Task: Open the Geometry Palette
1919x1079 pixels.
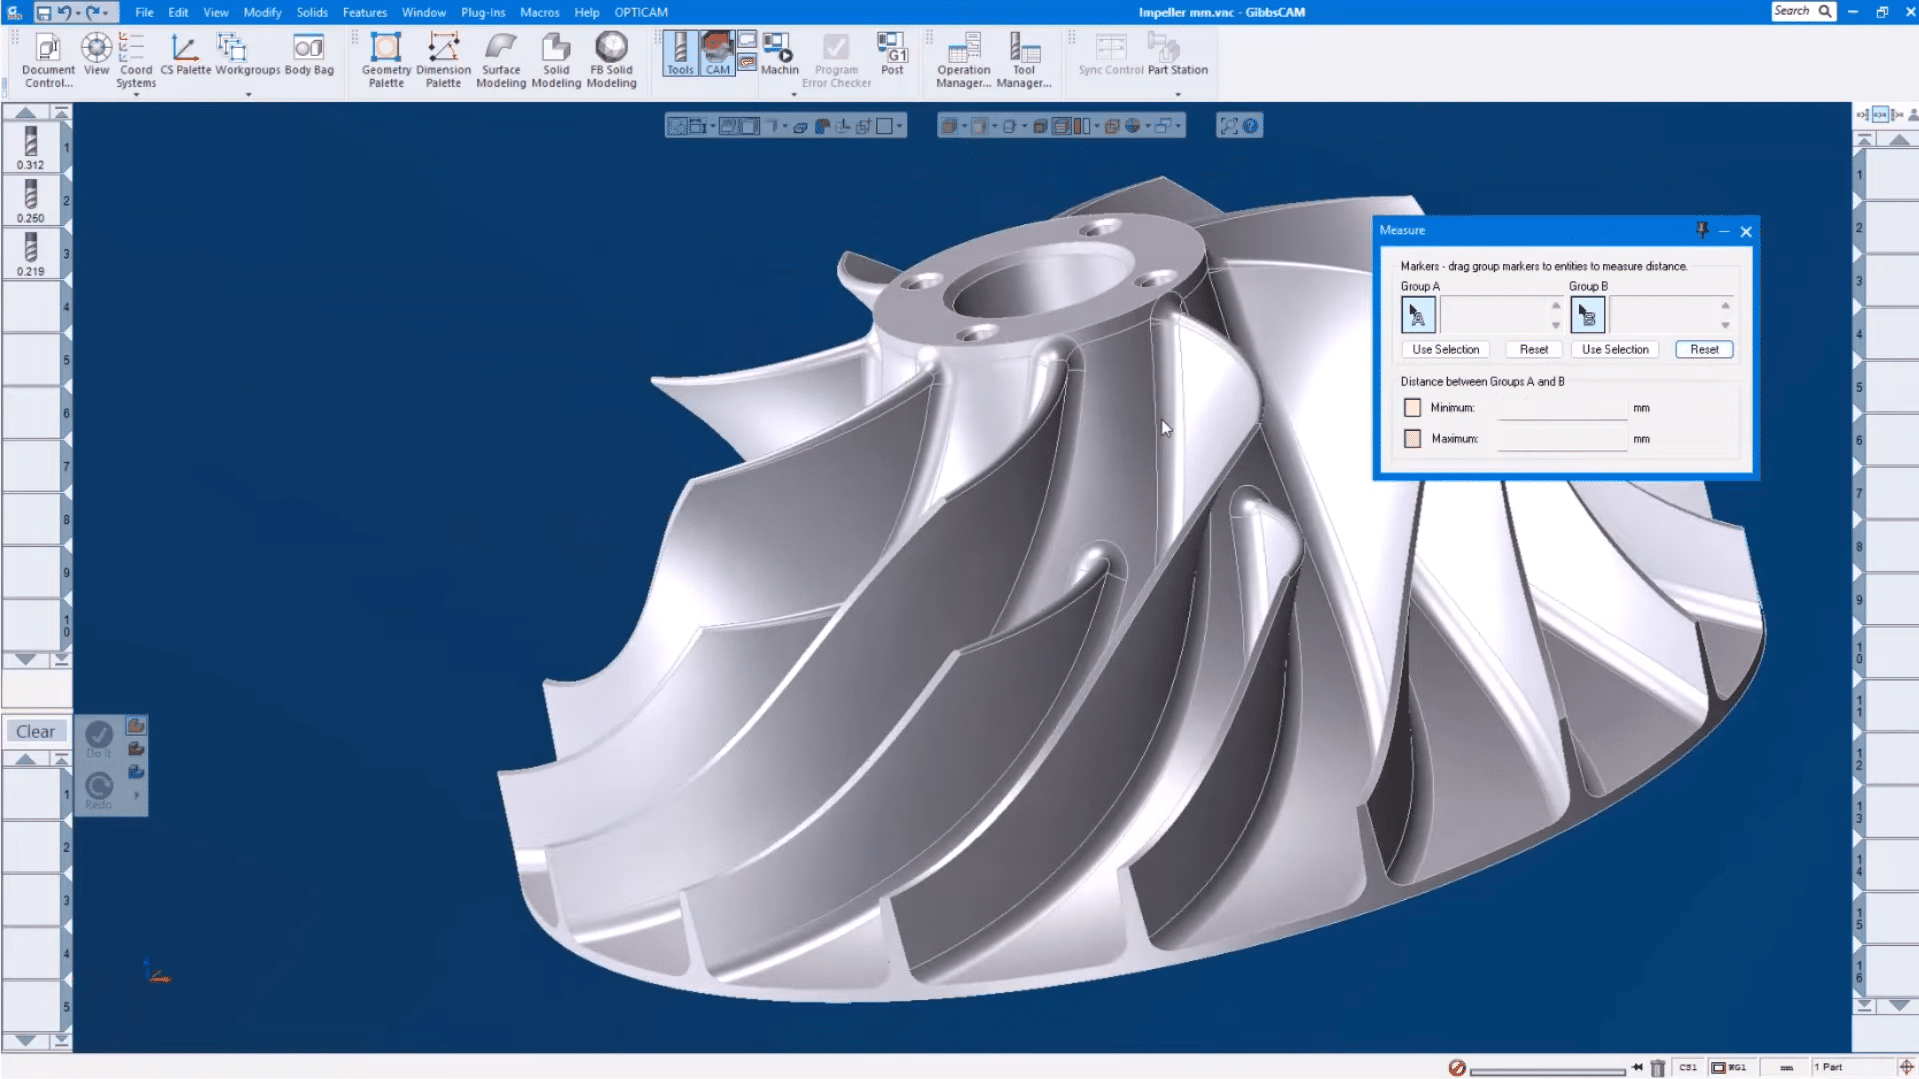Action: [385, 59]
